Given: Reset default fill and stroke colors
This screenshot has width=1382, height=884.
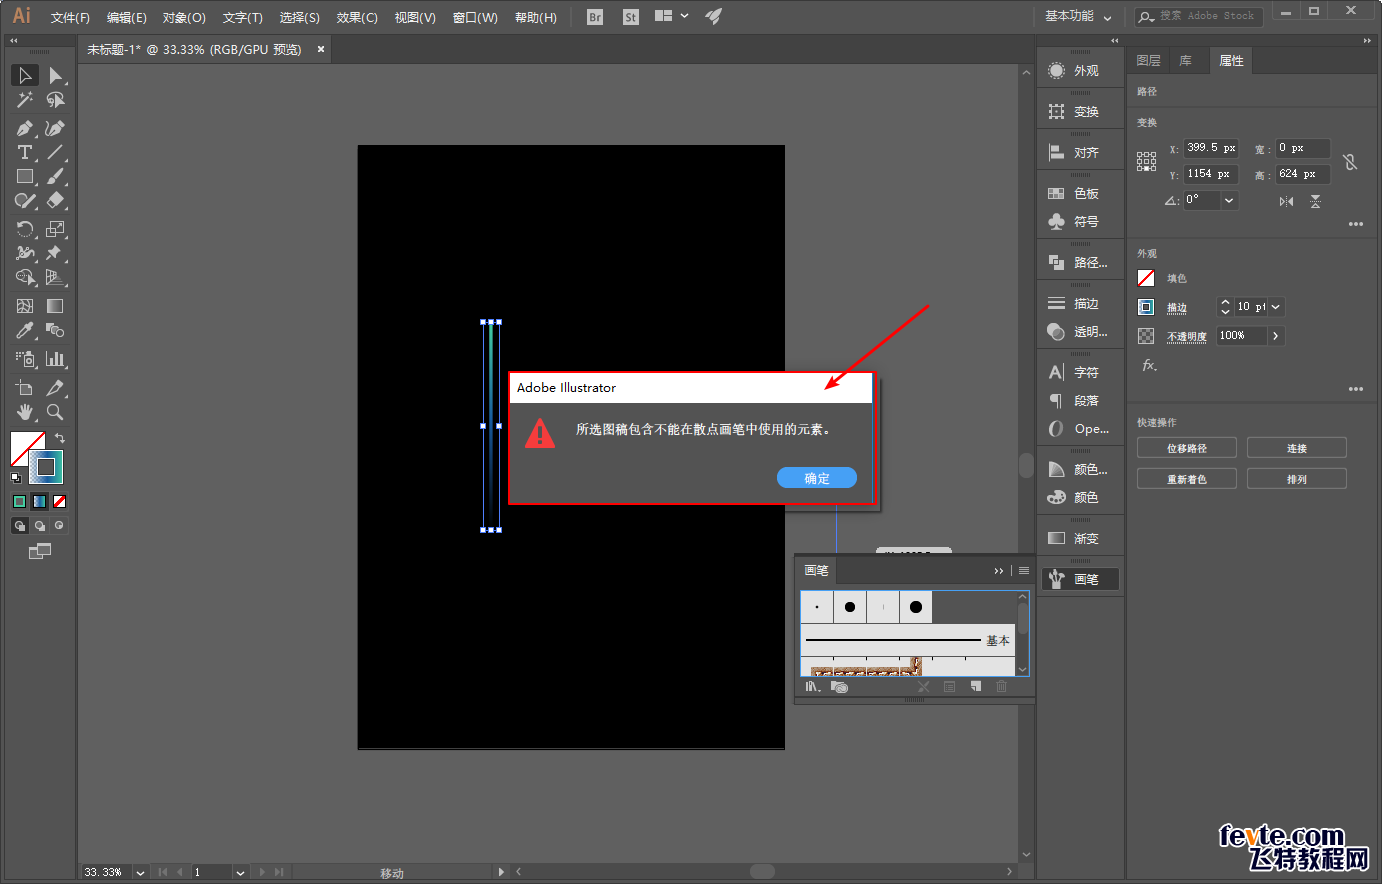Looking at the screenshot, I should click(x=16, y=478).
